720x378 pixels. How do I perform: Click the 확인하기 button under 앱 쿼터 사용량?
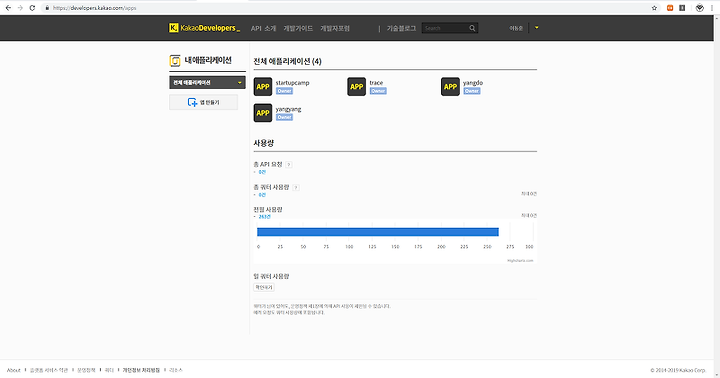264,288
